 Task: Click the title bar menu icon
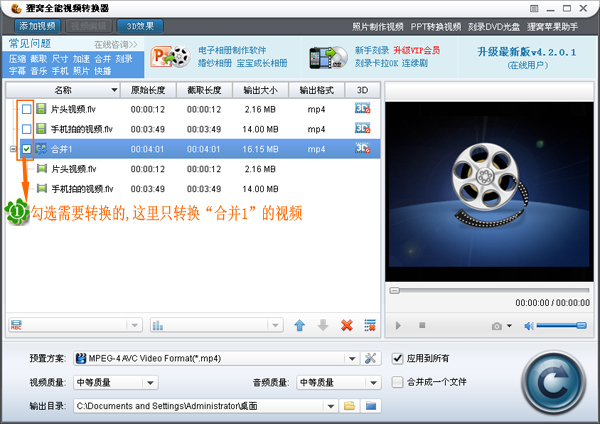pyautogui.click(x=534, y=8)
